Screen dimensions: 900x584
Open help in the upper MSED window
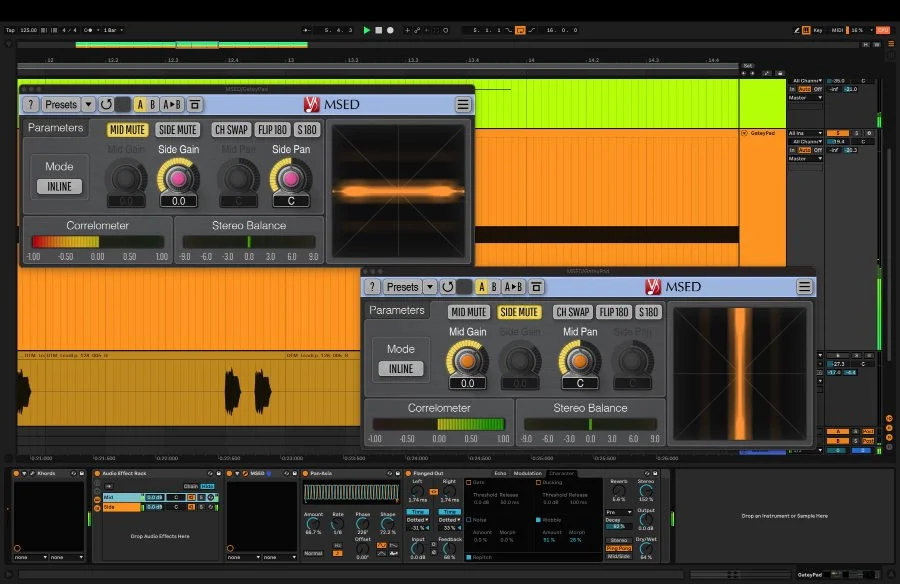click(x=30, y=105)
